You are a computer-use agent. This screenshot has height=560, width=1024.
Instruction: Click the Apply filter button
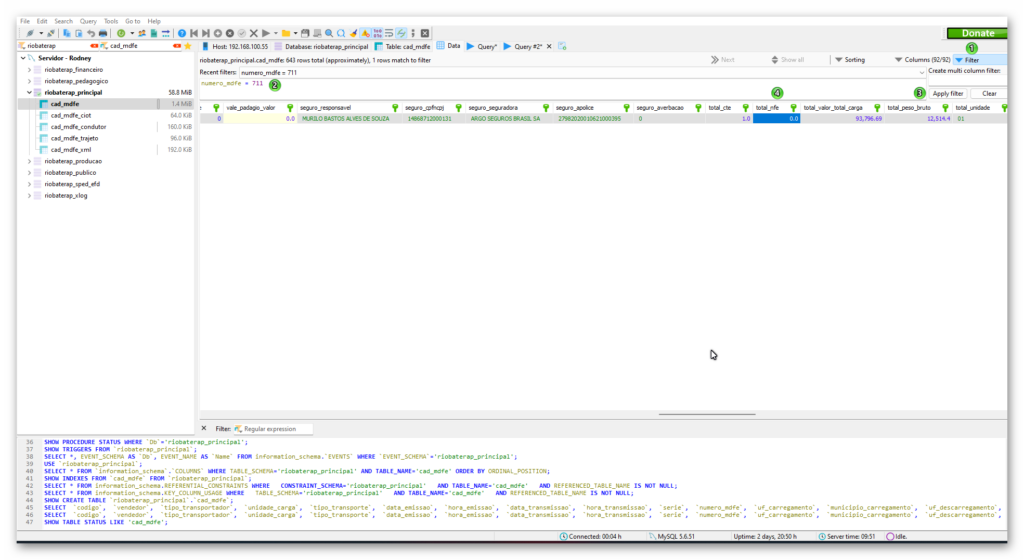point(947,94)
